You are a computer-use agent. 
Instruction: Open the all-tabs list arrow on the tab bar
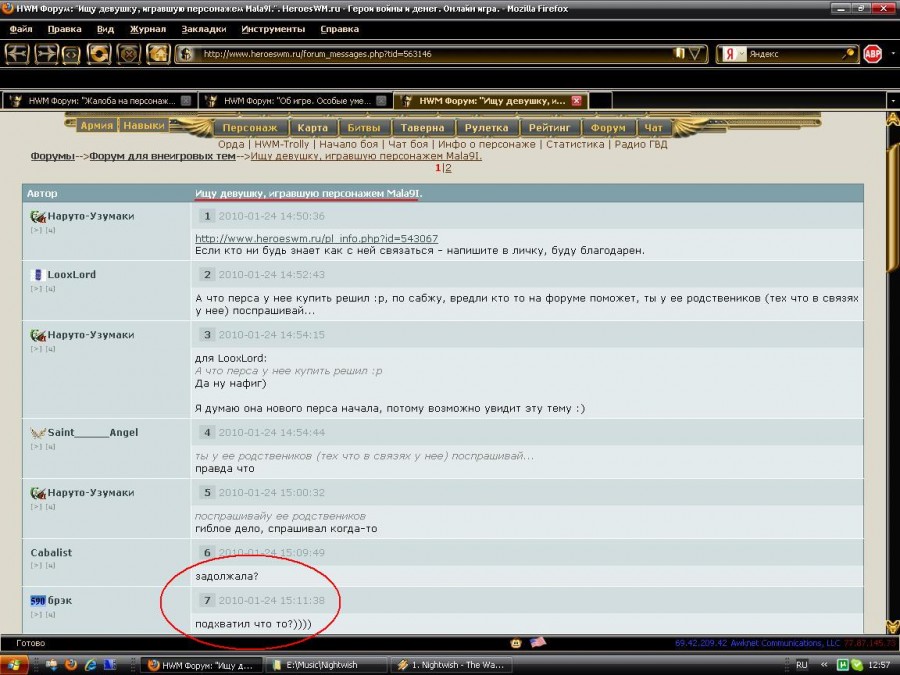point(892,101)
